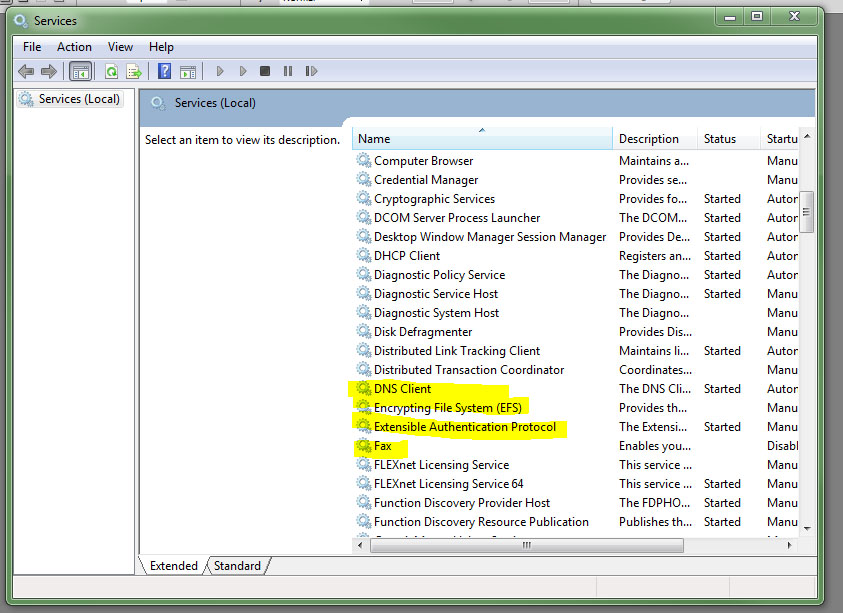Select Services (Local) in the console tree
The height and width of the screenshot is (613, 843).
coord(78,99)
